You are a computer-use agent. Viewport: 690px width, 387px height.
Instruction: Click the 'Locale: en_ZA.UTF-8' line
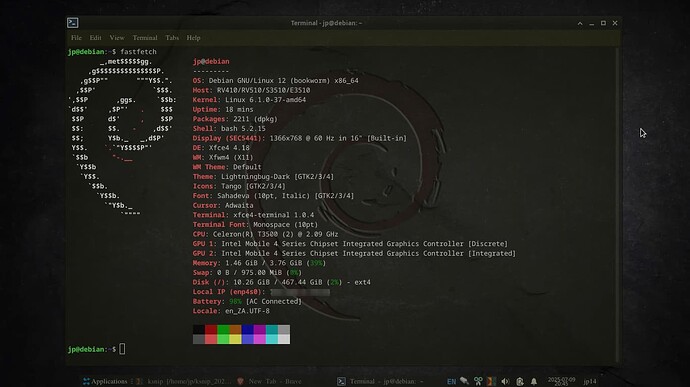pyautogui.click(x=231, y=311)
